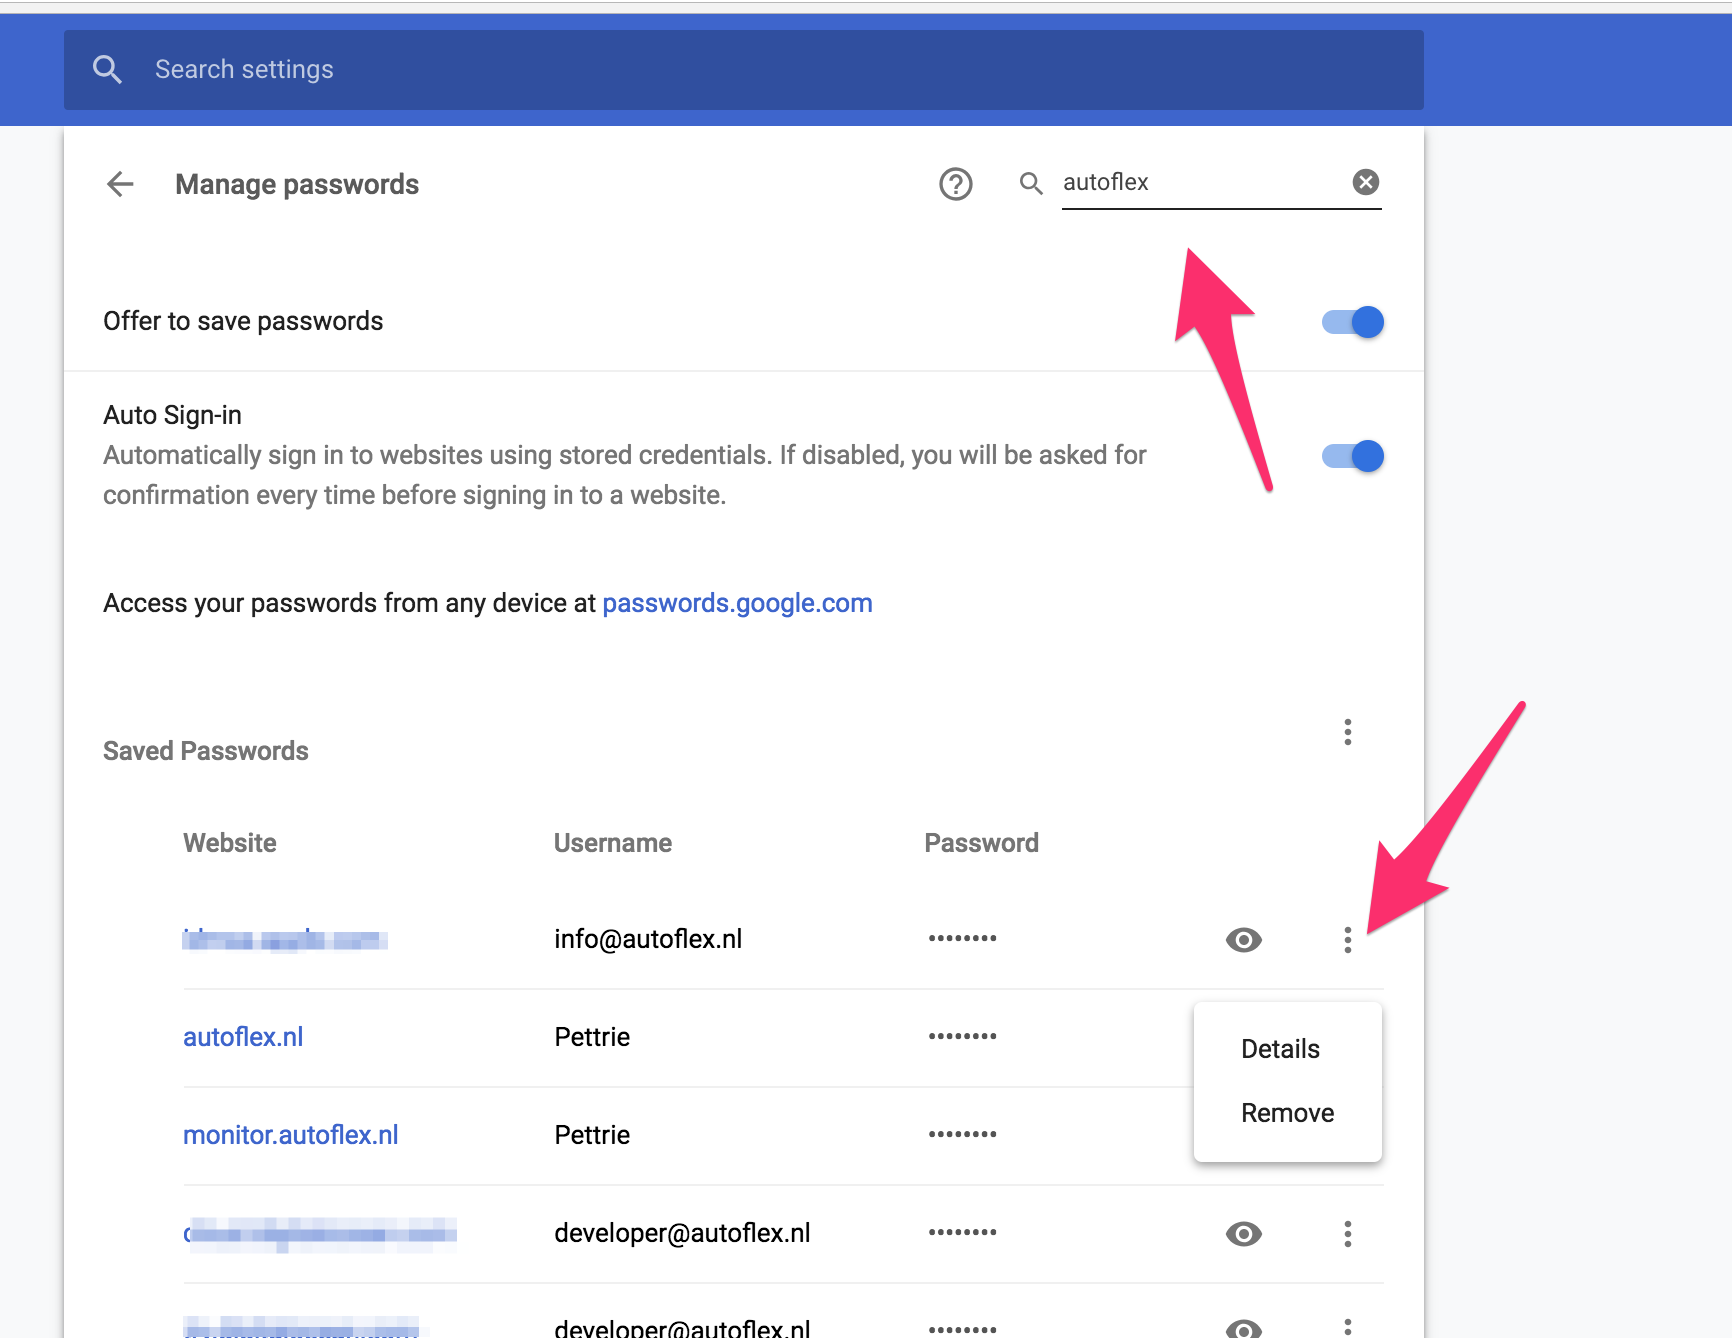1732x1338 pixels.
Task: Turn off the Auto Sign-in toggle
Action: tap(1353, 456)
